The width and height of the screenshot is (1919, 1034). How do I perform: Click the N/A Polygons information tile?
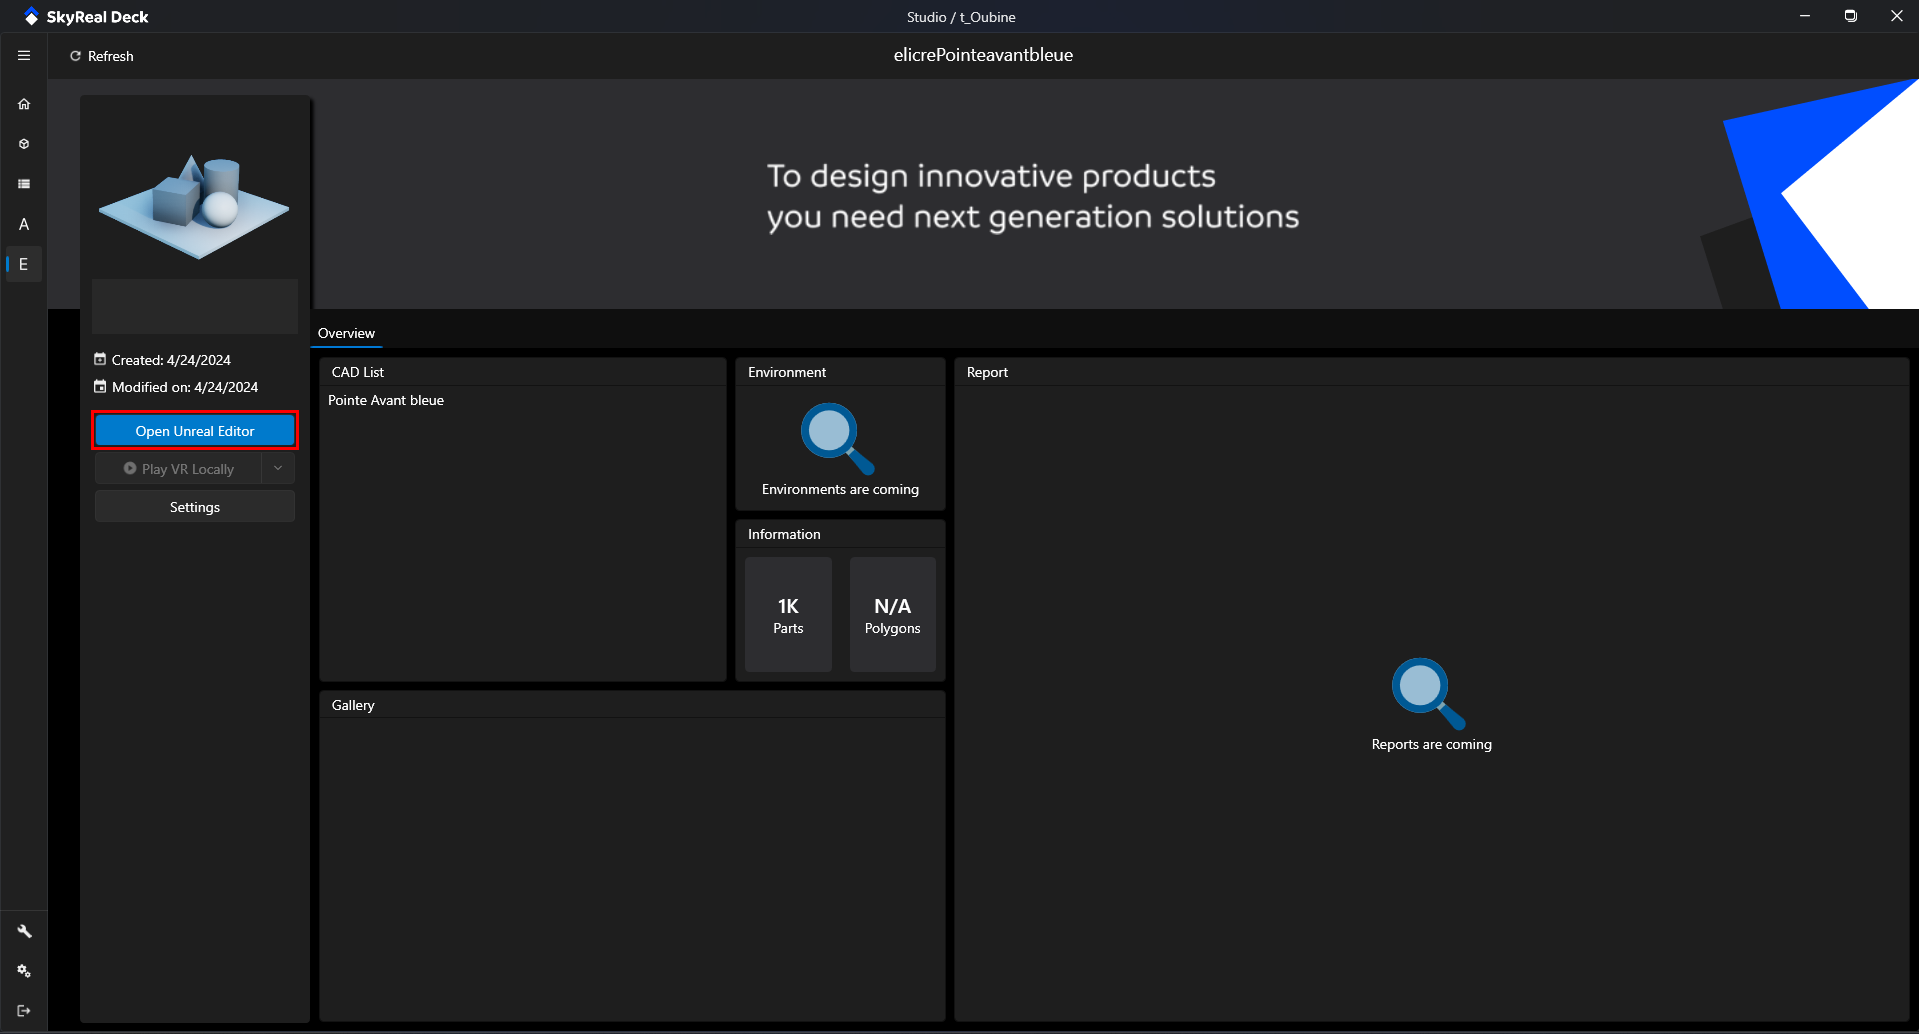click(893, 615)
